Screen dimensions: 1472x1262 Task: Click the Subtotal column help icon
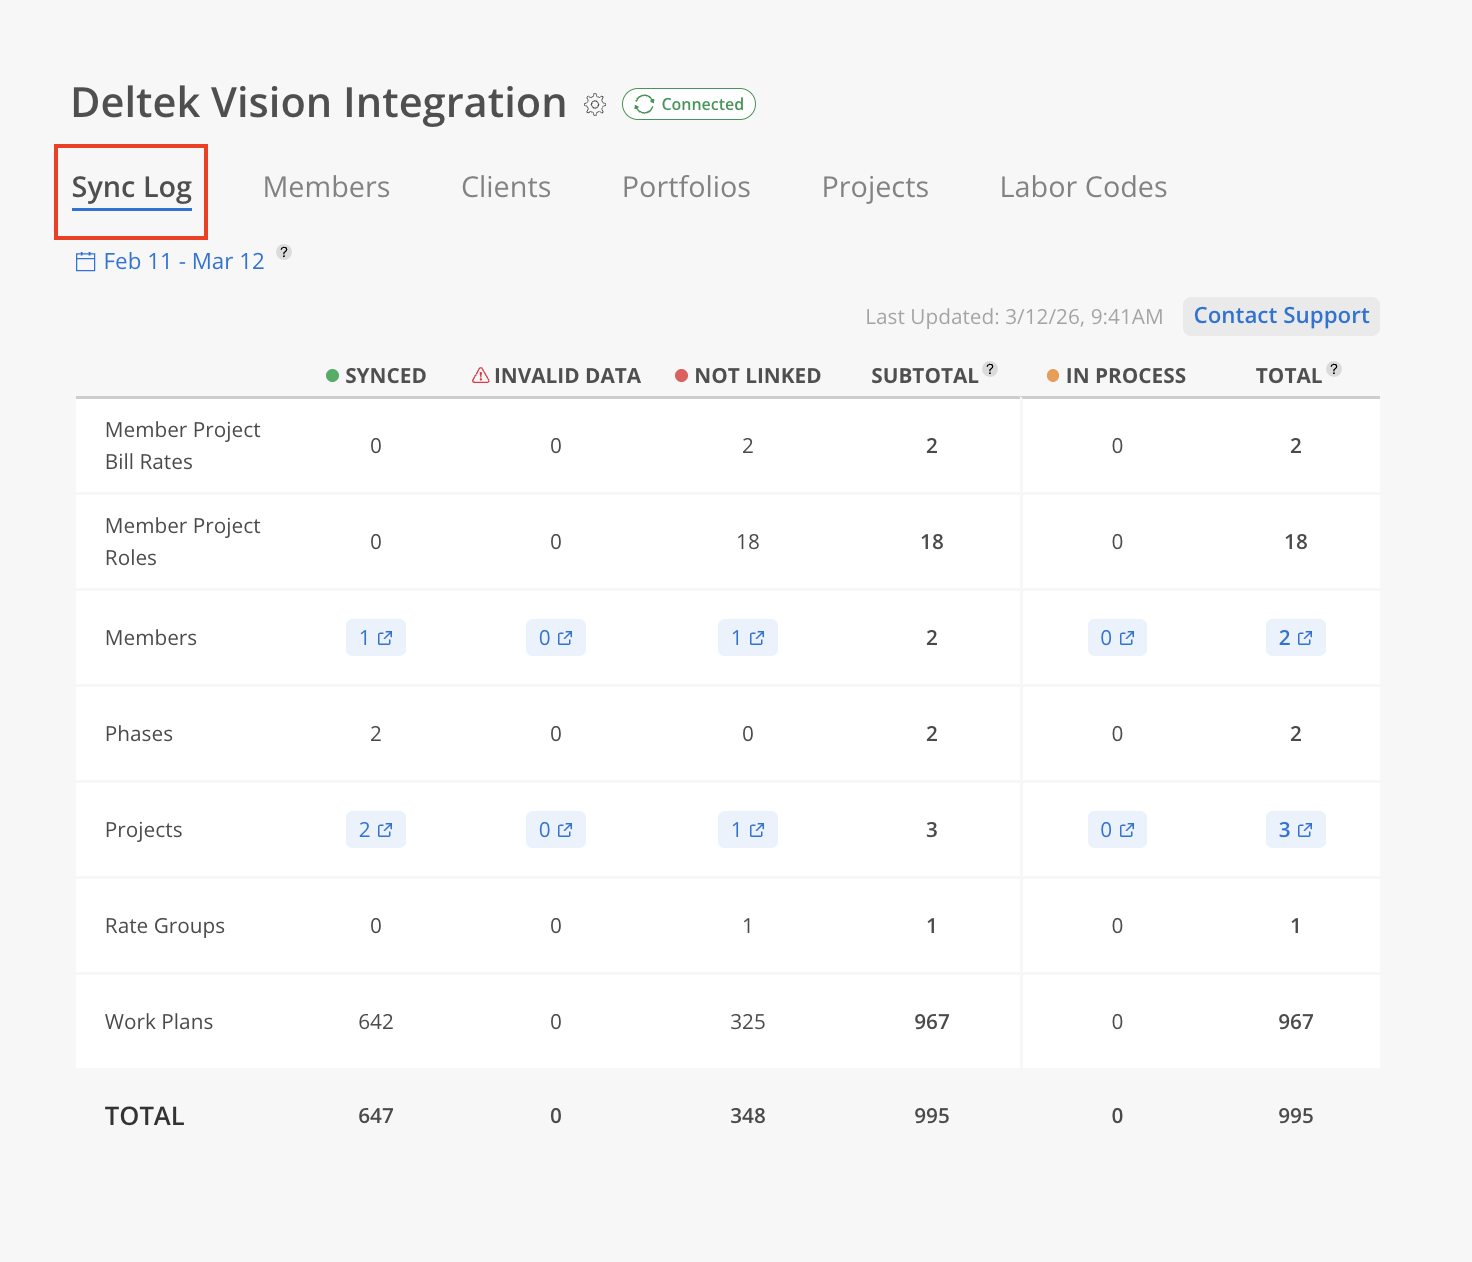[990, 369]
